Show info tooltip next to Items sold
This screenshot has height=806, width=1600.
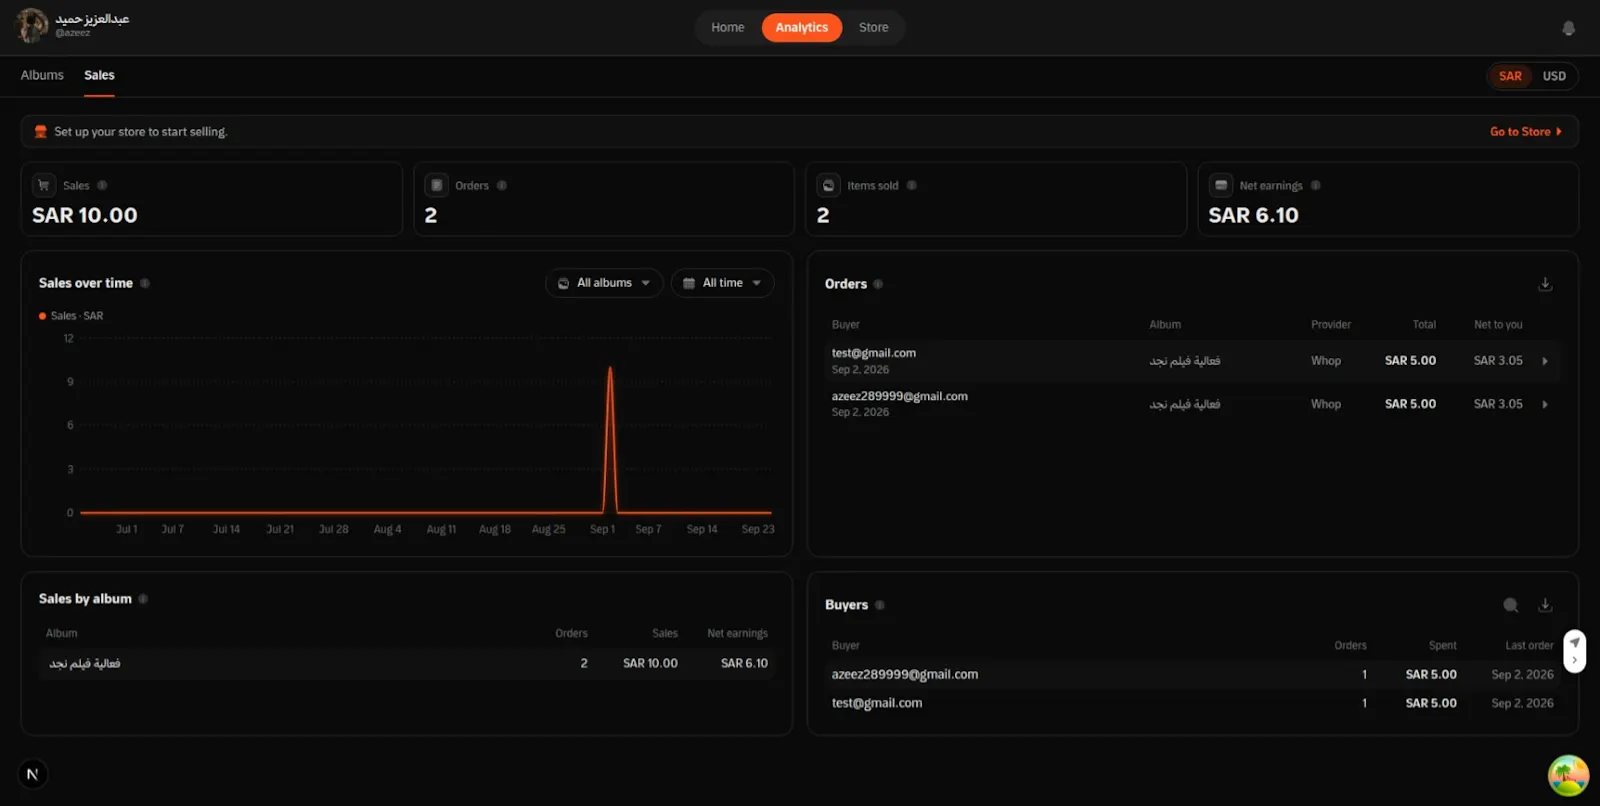click(911, 185)
